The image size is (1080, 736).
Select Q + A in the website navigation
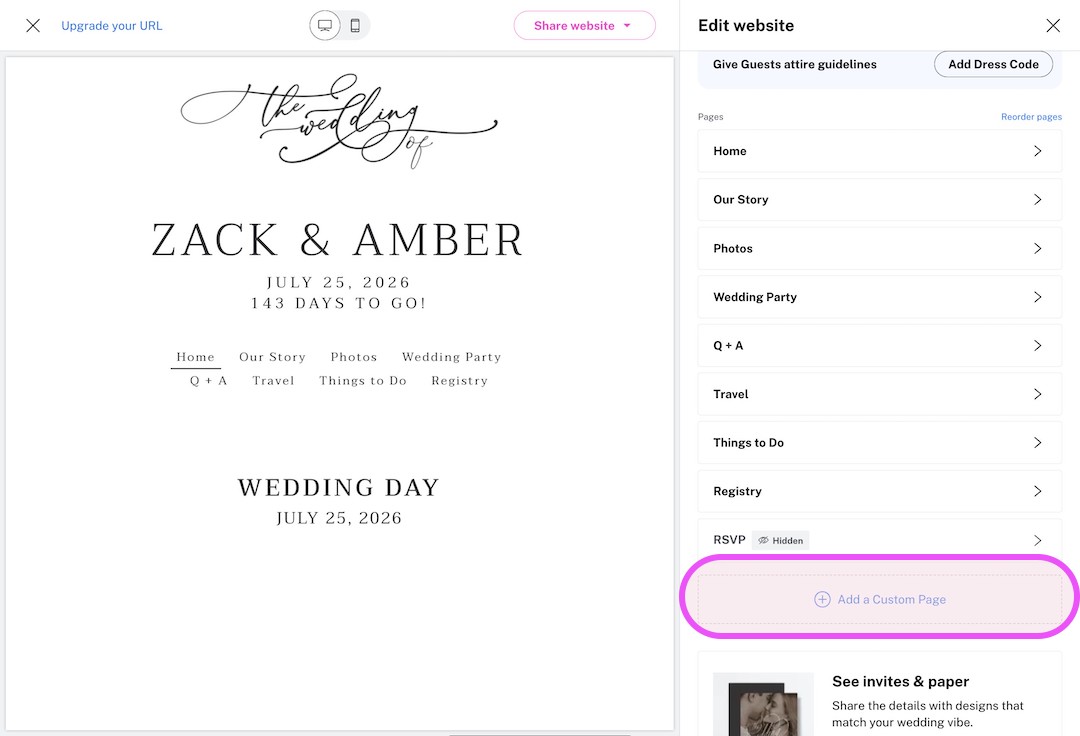[207, 380]
